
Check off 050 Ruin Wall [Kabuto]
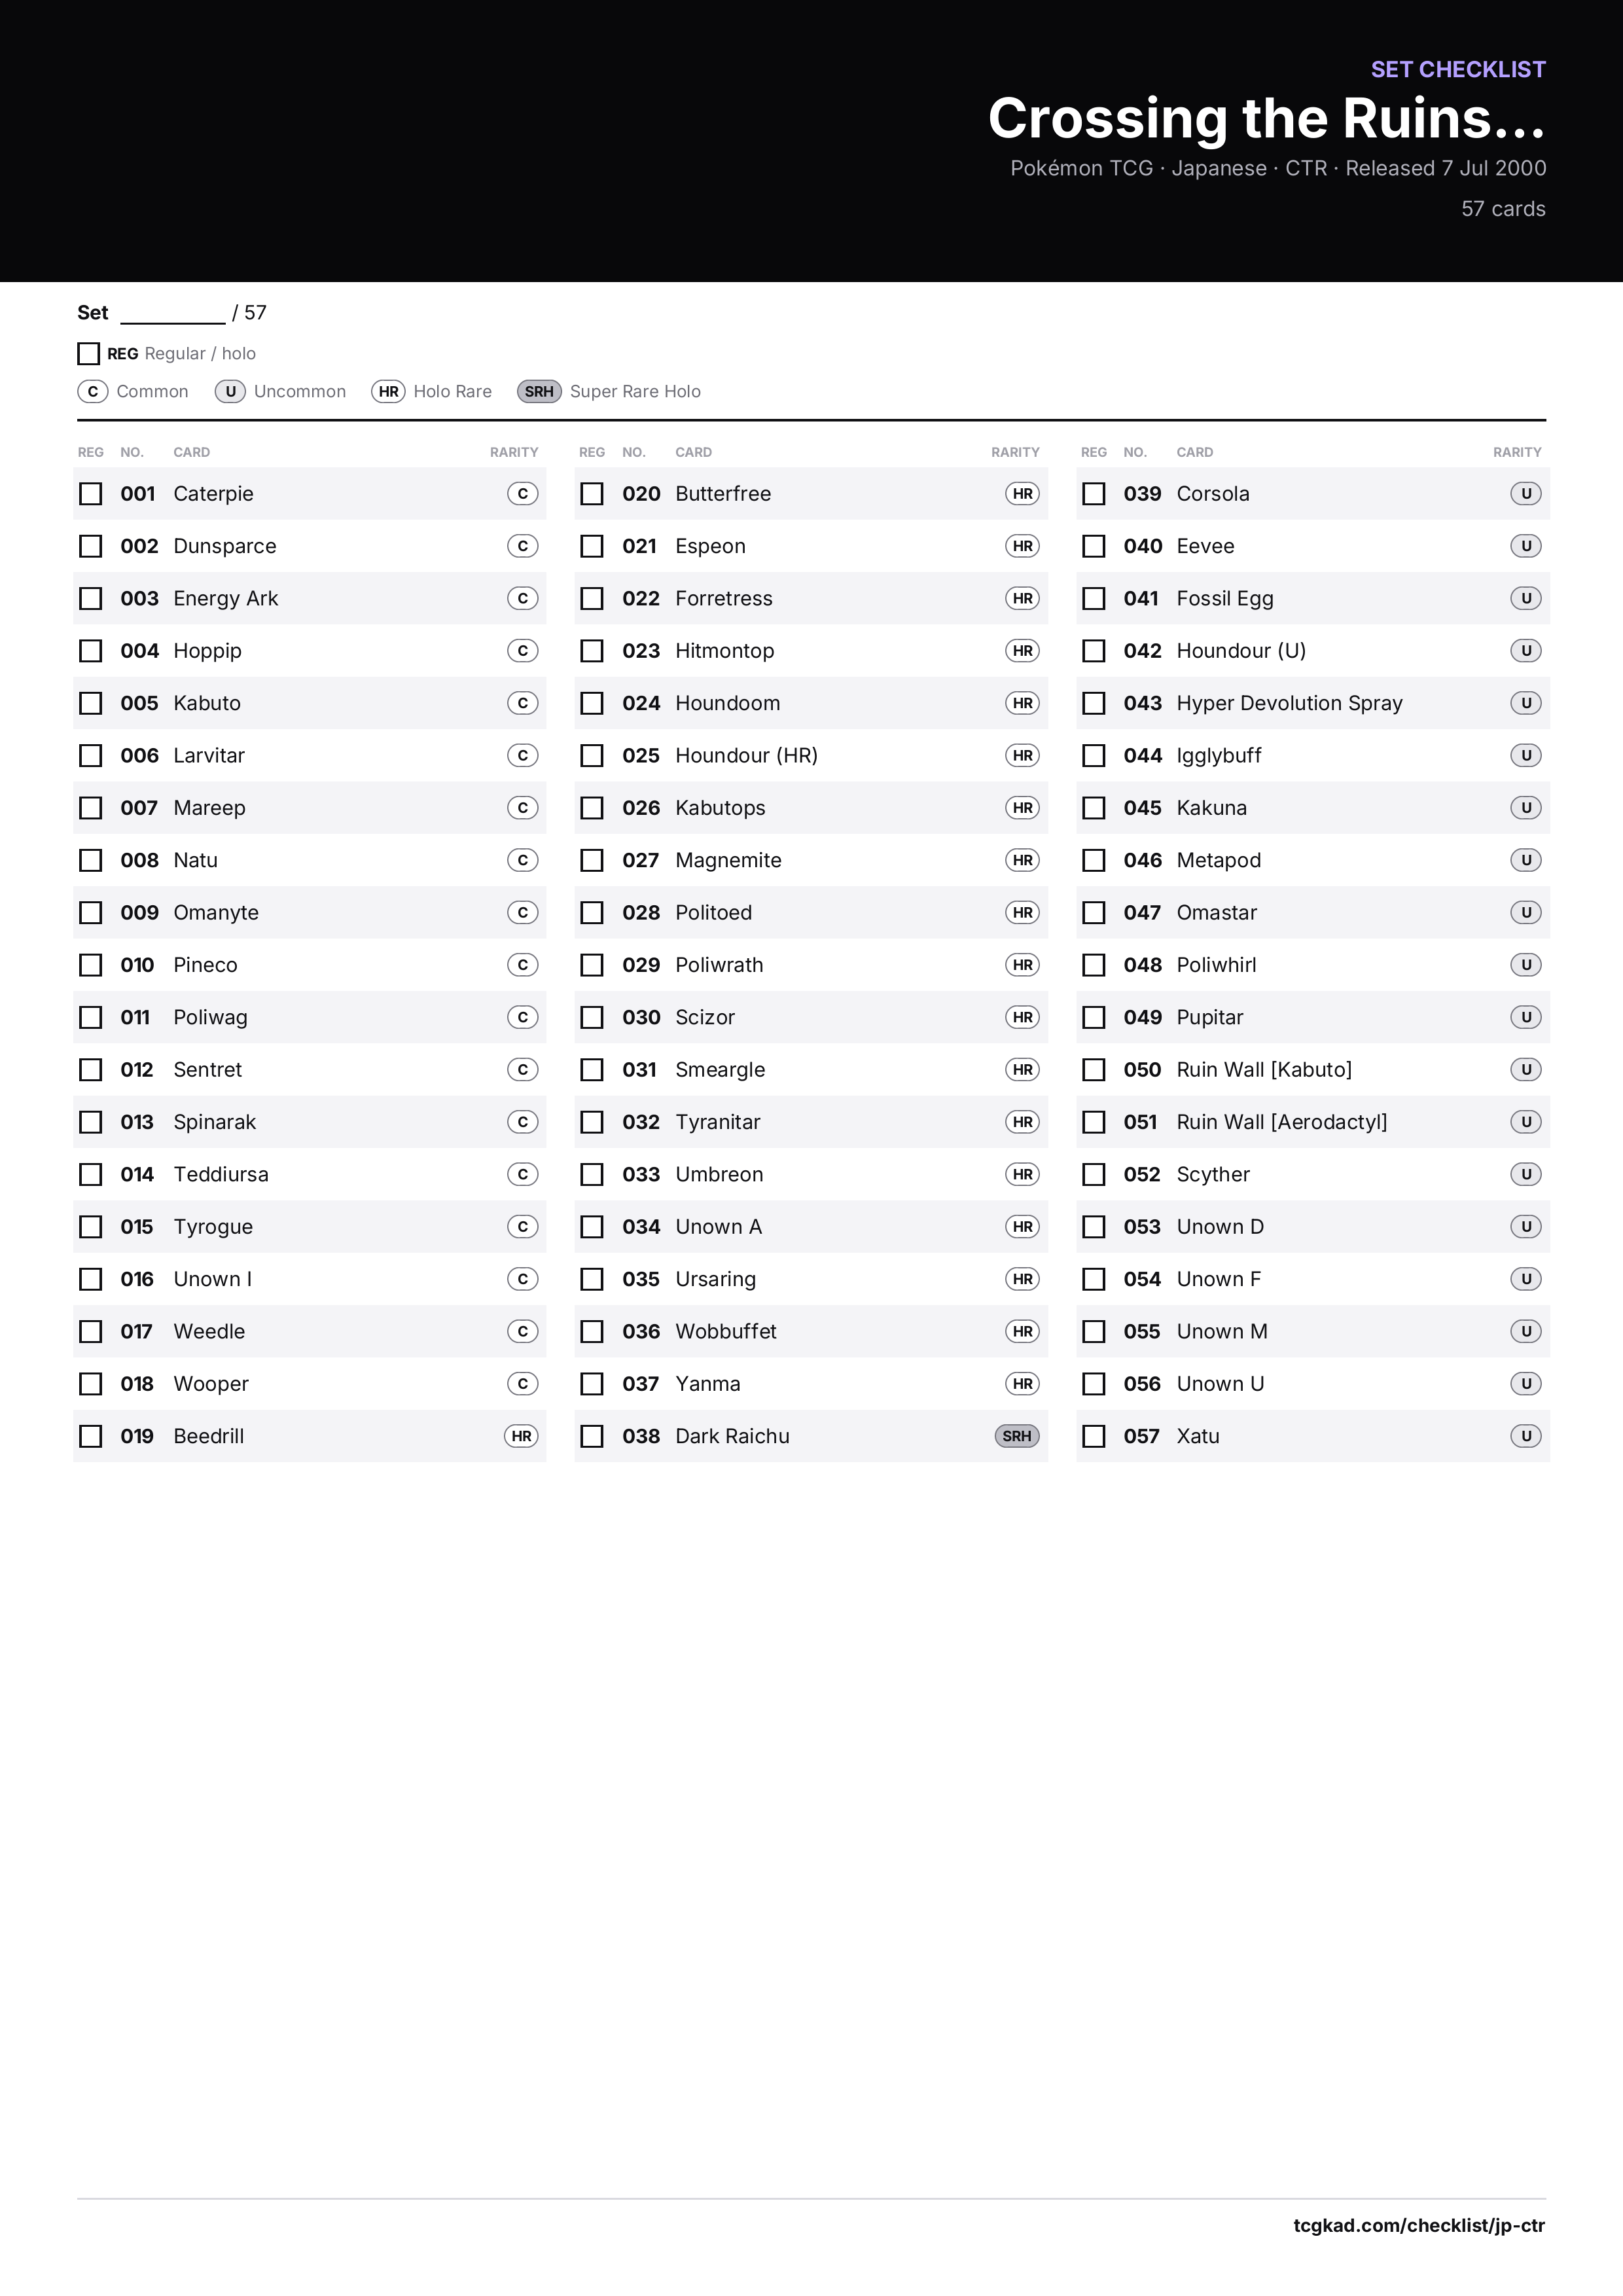[1094, 1070]
